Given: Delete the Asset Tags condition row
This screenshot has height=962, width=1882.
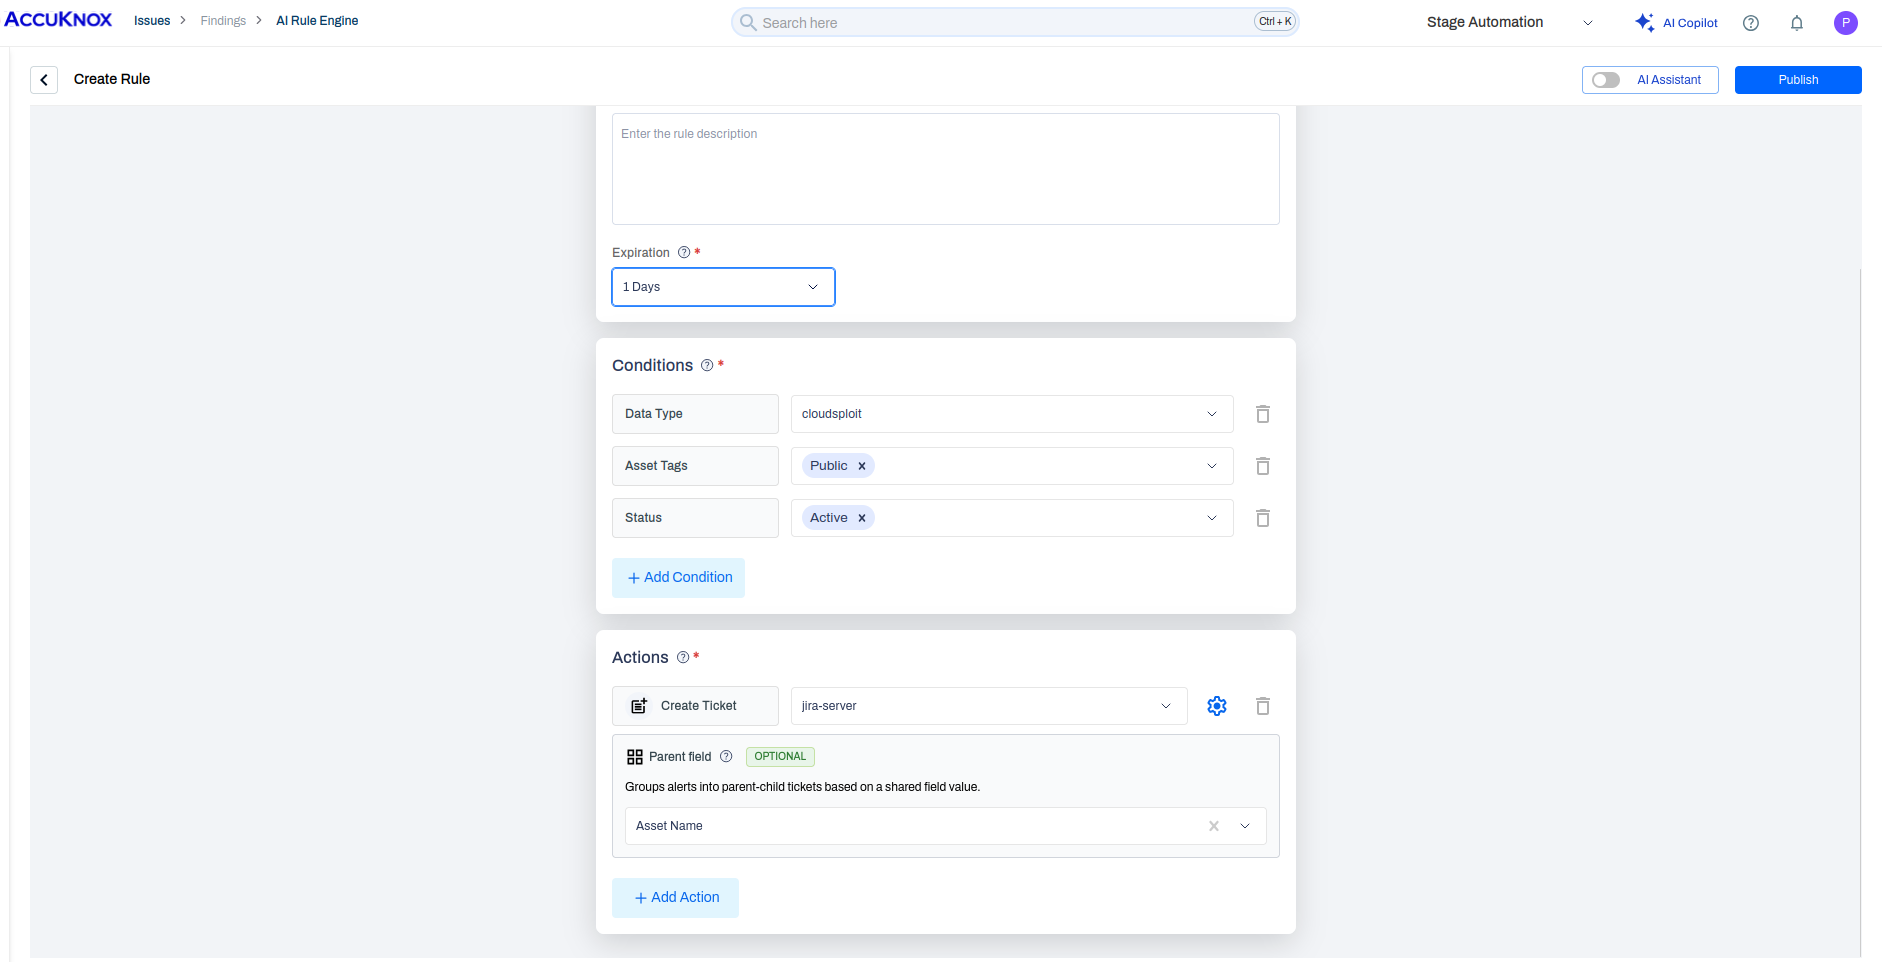Looking at the screenshot, I should (1263, 466).
